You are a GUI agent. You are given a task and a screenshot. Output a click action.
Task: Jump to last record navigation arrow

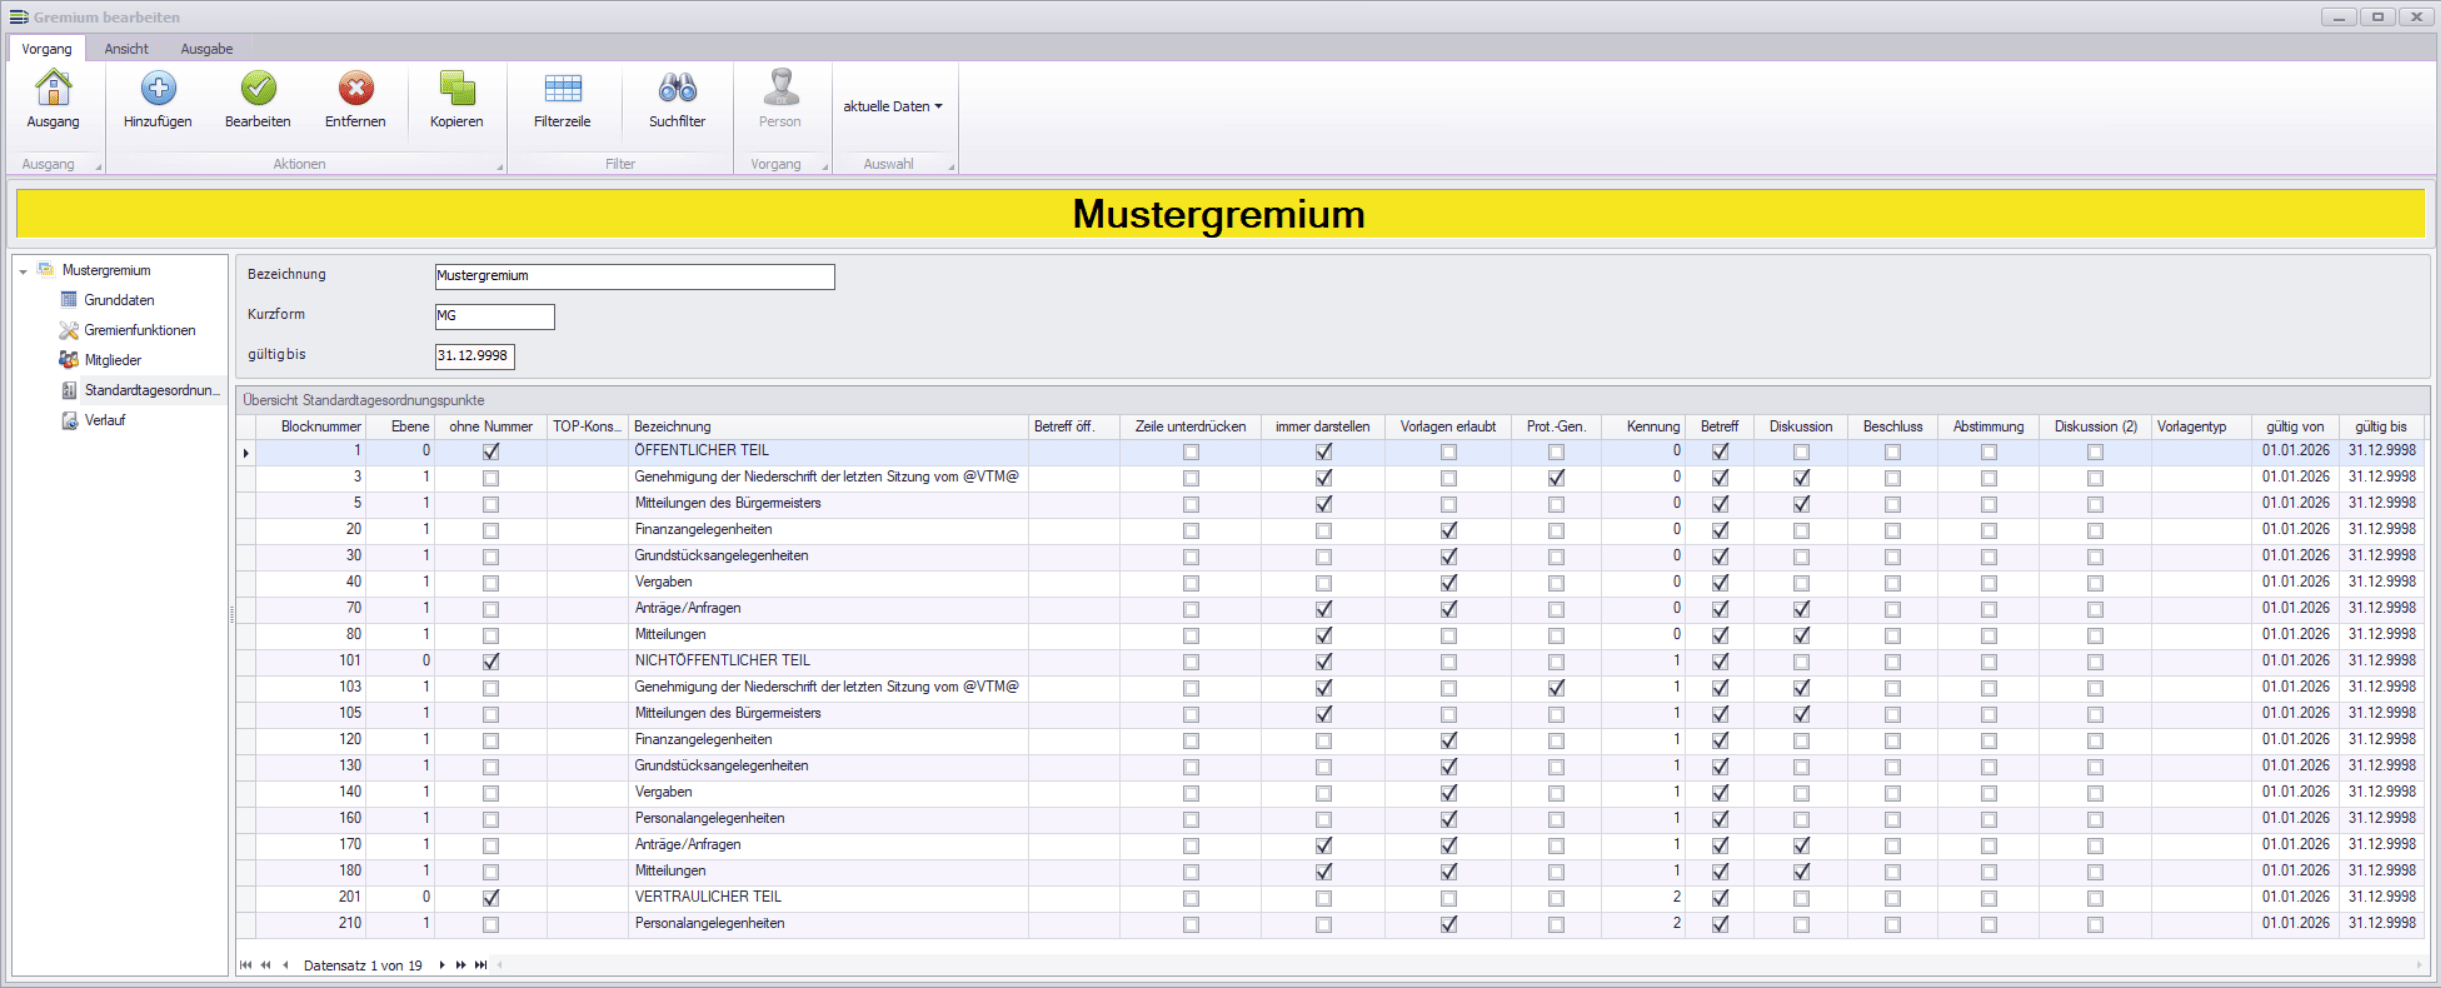pos(481,965)
